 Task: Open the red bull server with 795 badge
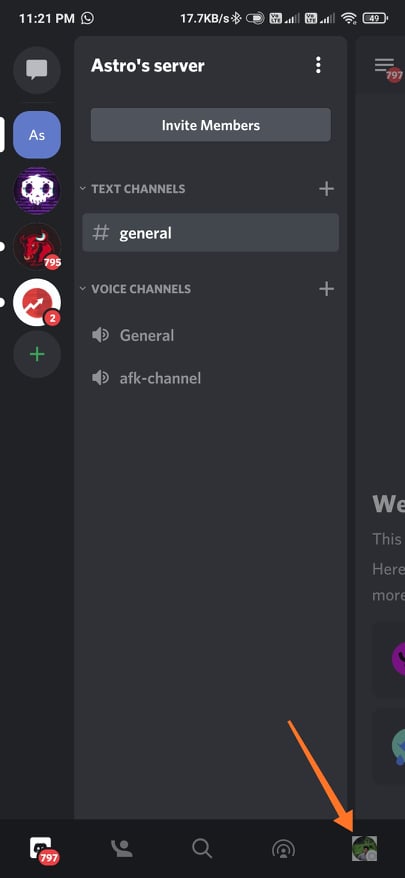[37, 246]
